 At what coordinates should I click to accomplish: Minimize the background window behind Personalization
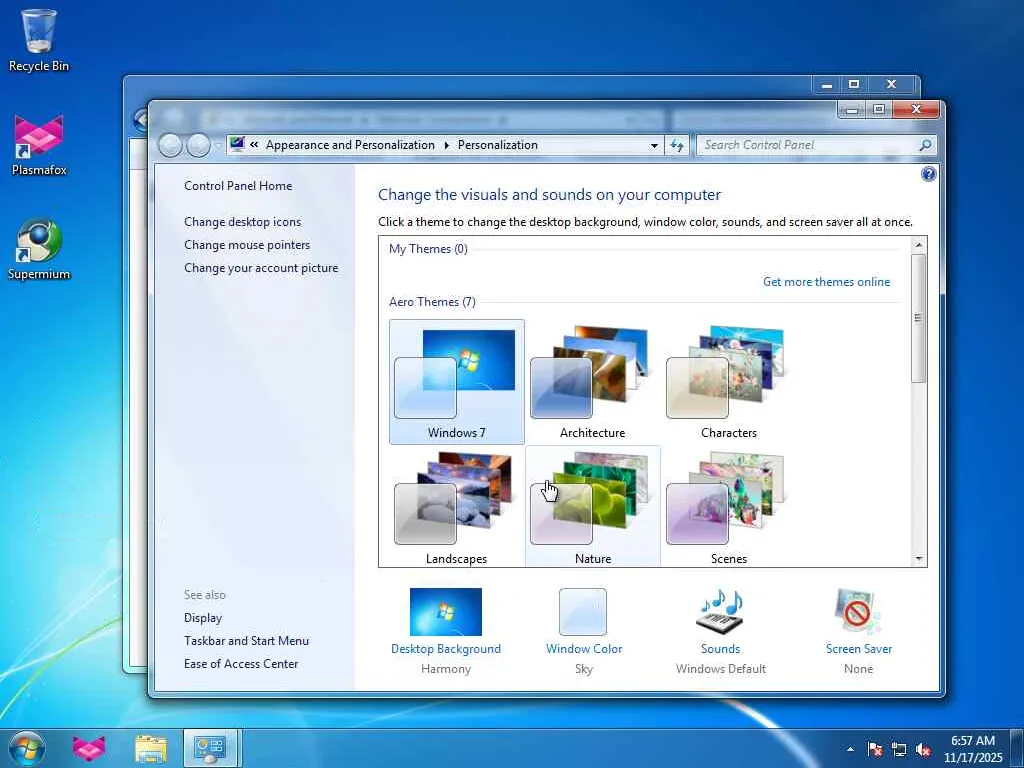point(827,84)
